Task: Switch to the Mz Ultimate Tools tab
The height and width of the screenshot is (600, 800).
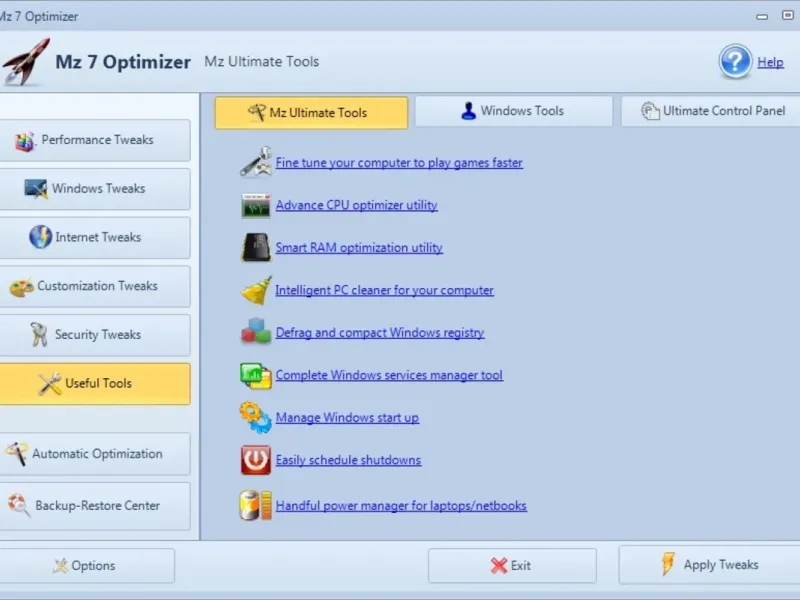Action: (x=311, y=113)
